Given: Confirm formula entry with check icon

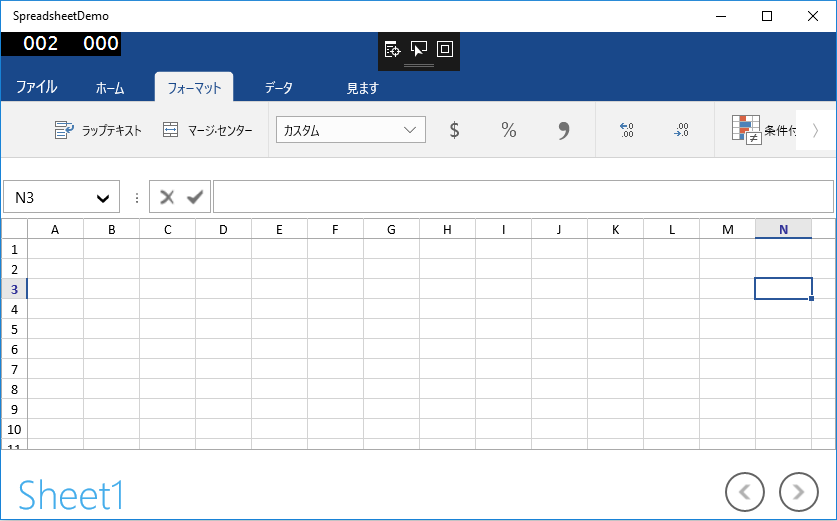Looking at the screenshot, I should (195, 198).
